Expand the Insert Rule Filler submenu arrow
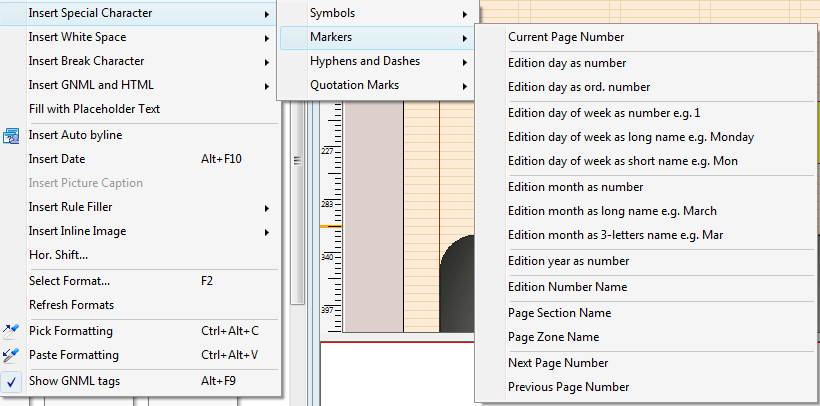 267,208
